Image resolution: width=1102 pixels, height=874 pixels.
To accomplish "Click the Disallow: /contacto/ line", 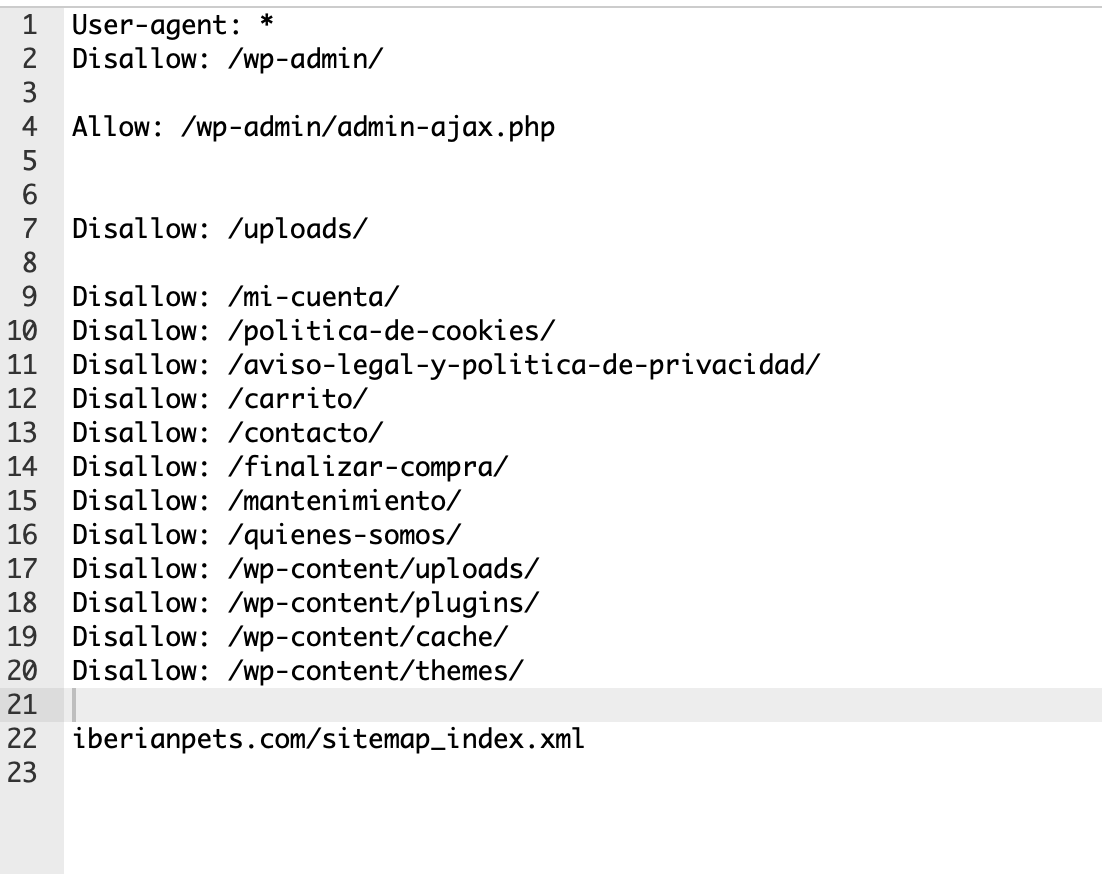I will click(228, 433).
